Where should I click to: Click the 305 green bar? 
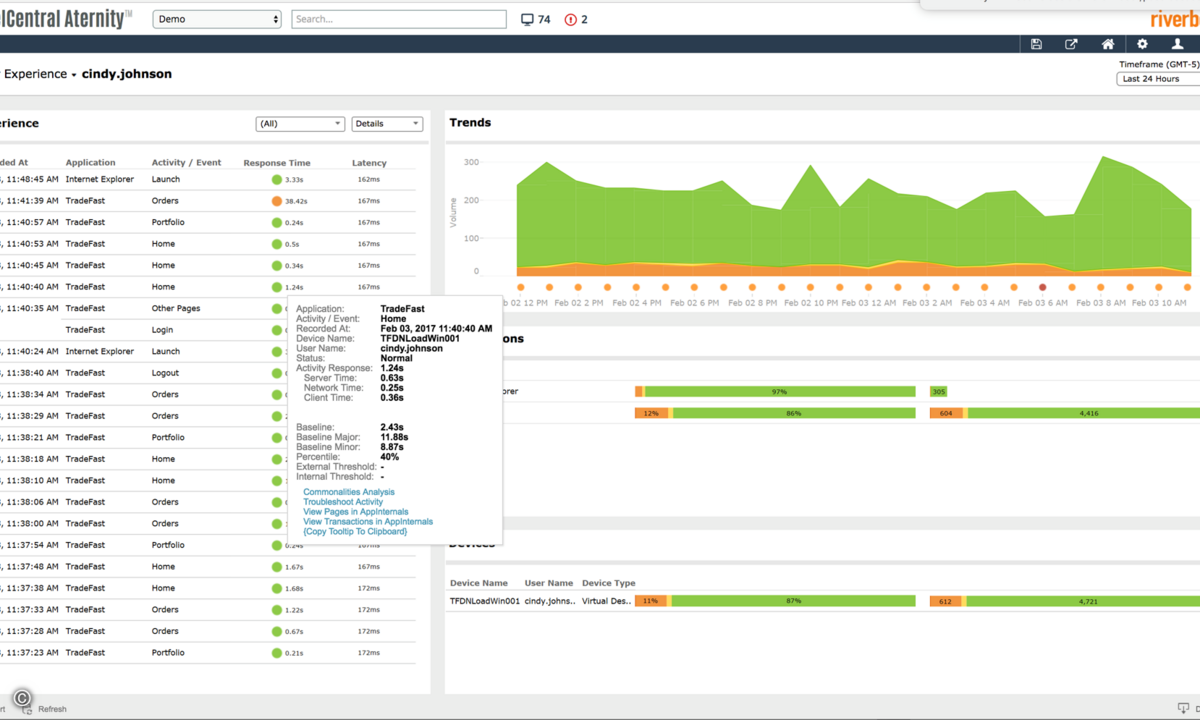coord(938,392)
